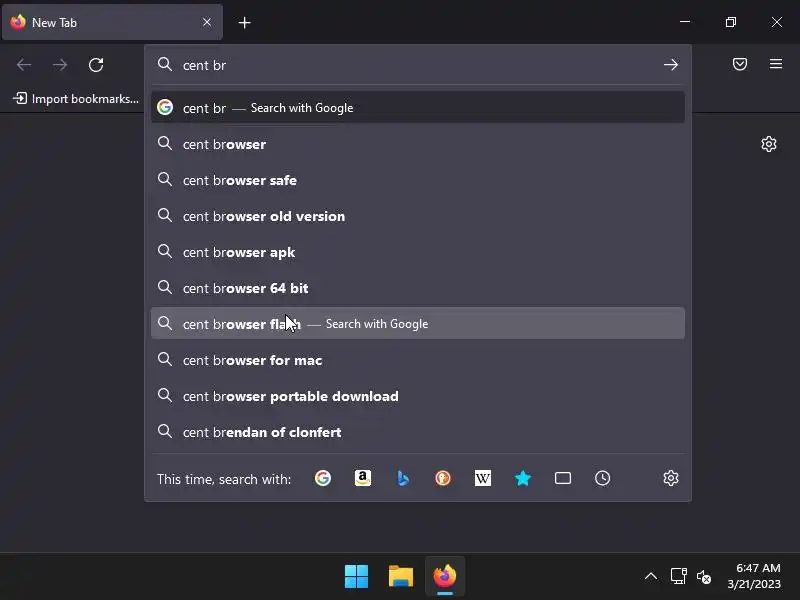
Task: Search this time with DuckDuckGo
Action: pos(443,479)
